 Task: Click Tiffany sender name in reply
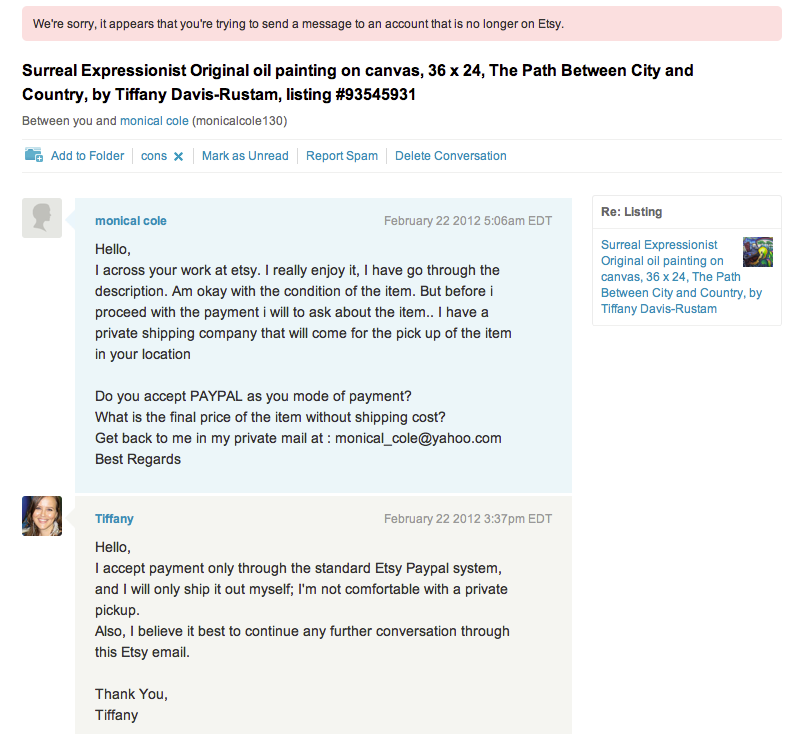point(114,519)
